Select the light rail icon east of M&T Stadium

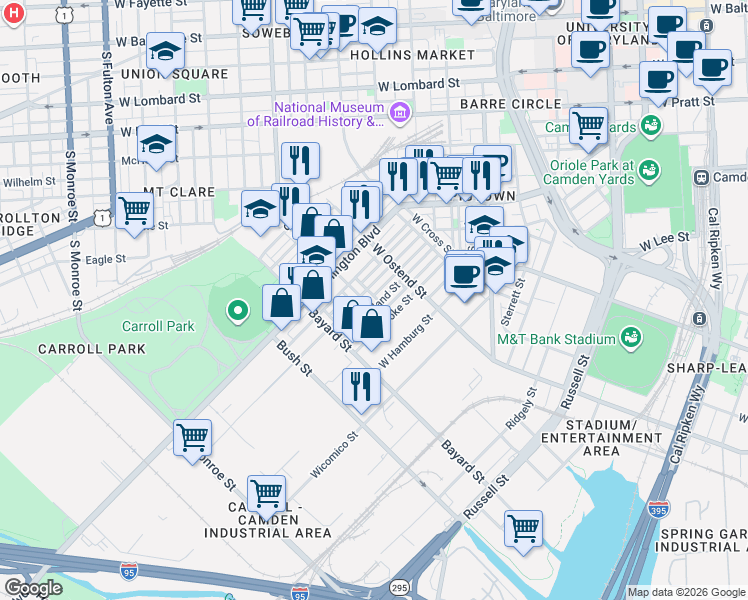pyautogui.click(x=699, y=319)
